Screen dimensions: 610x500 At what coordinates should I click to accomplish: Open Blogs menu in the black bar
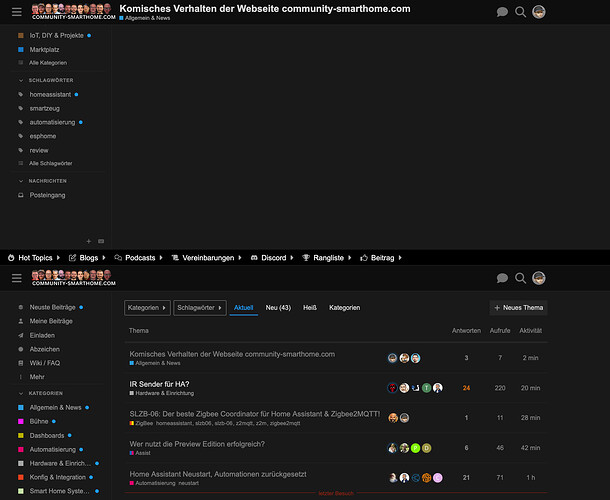tap(87, 258)
